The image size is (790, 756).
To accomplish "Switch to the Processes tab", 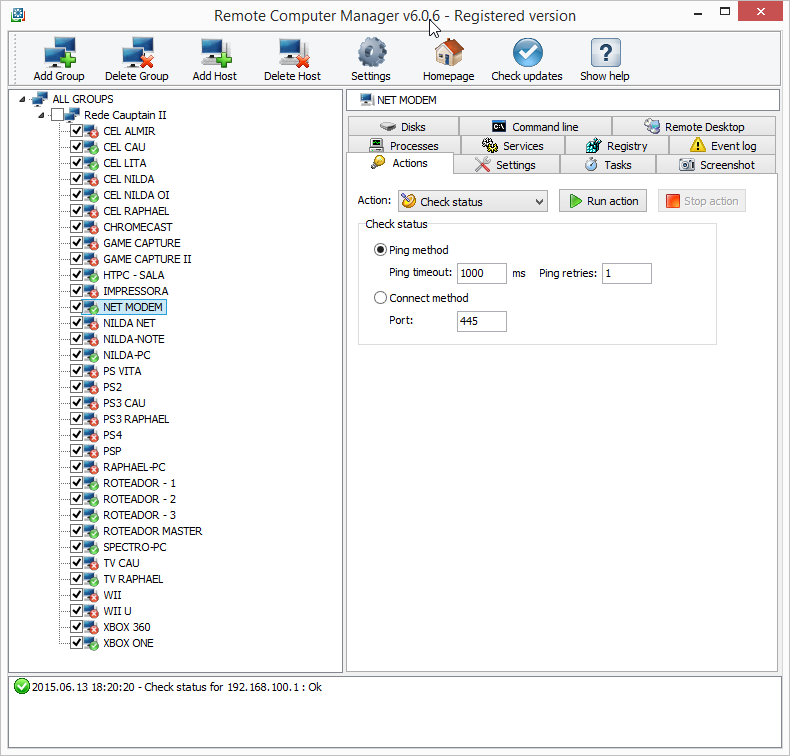I will 404,146.
